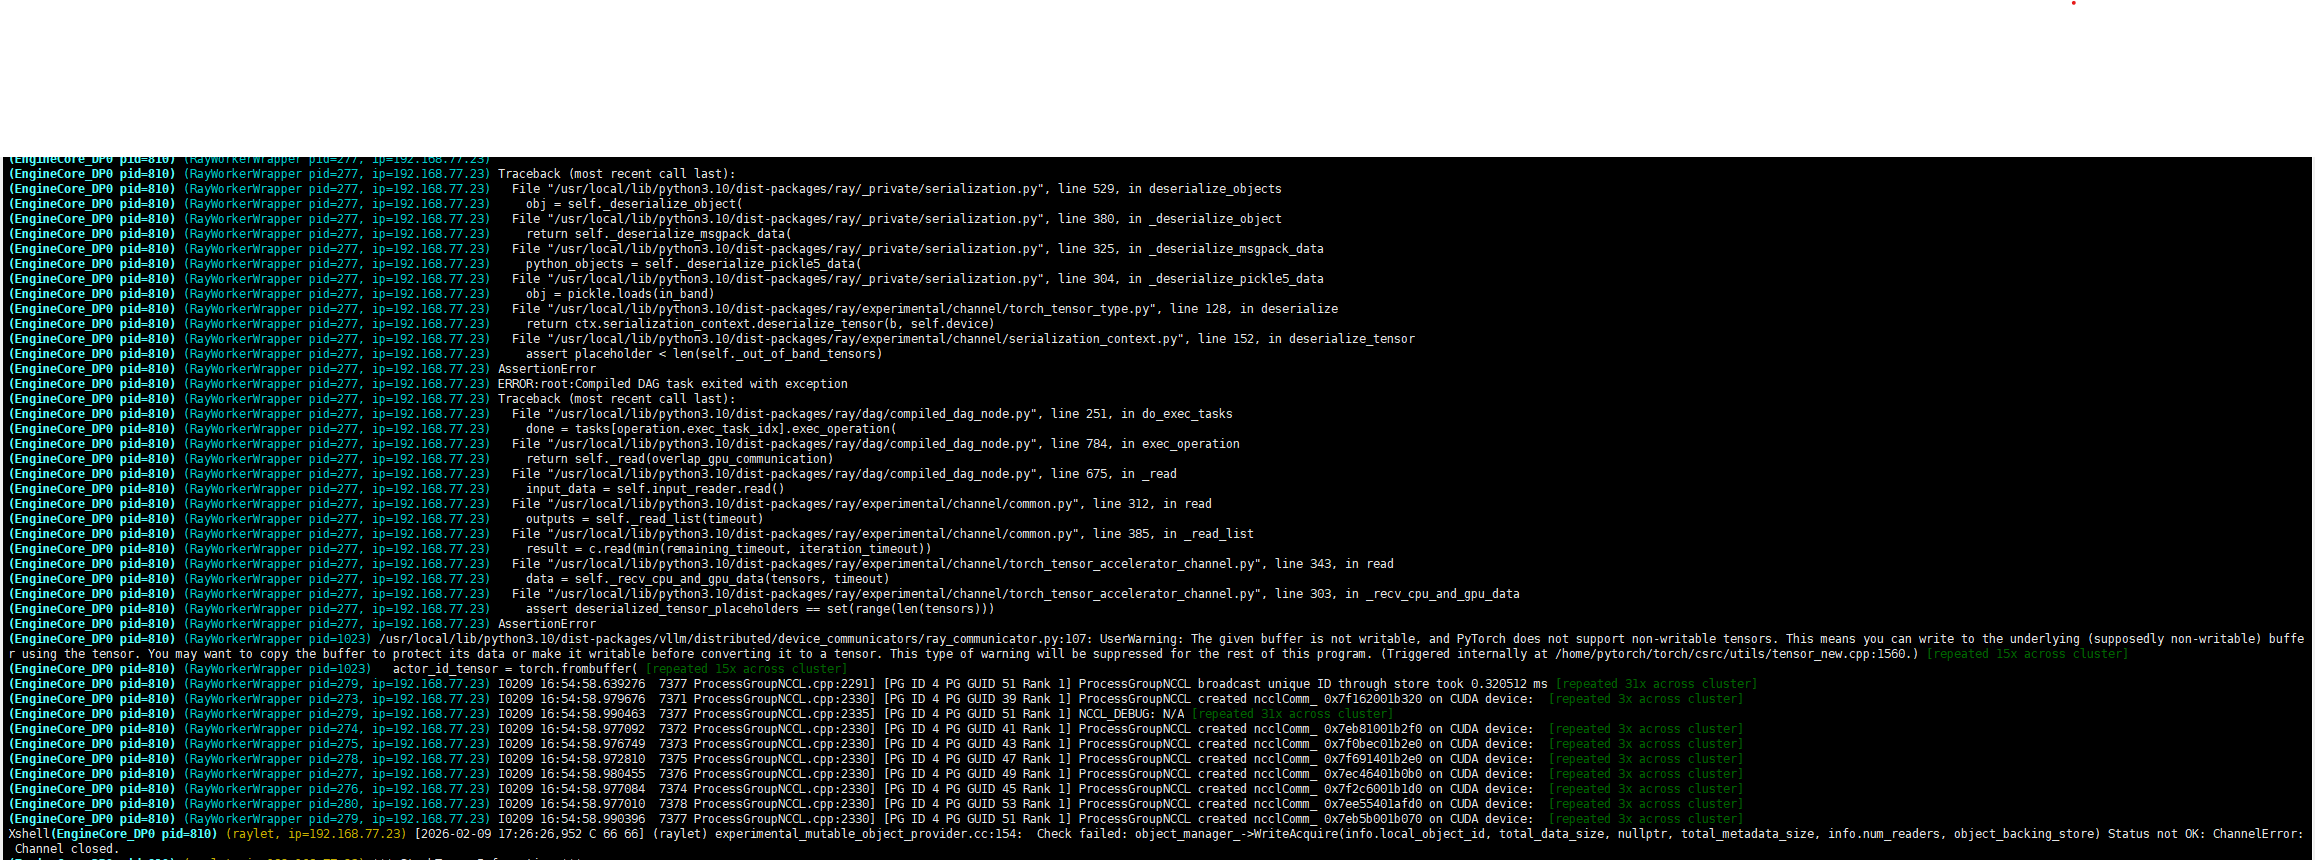The height and width of the screenshot is (860, 2315).
Task: Click 'ERROR:root:Compiled DAG task exited with exception'
Action: (x=672, y=384)
